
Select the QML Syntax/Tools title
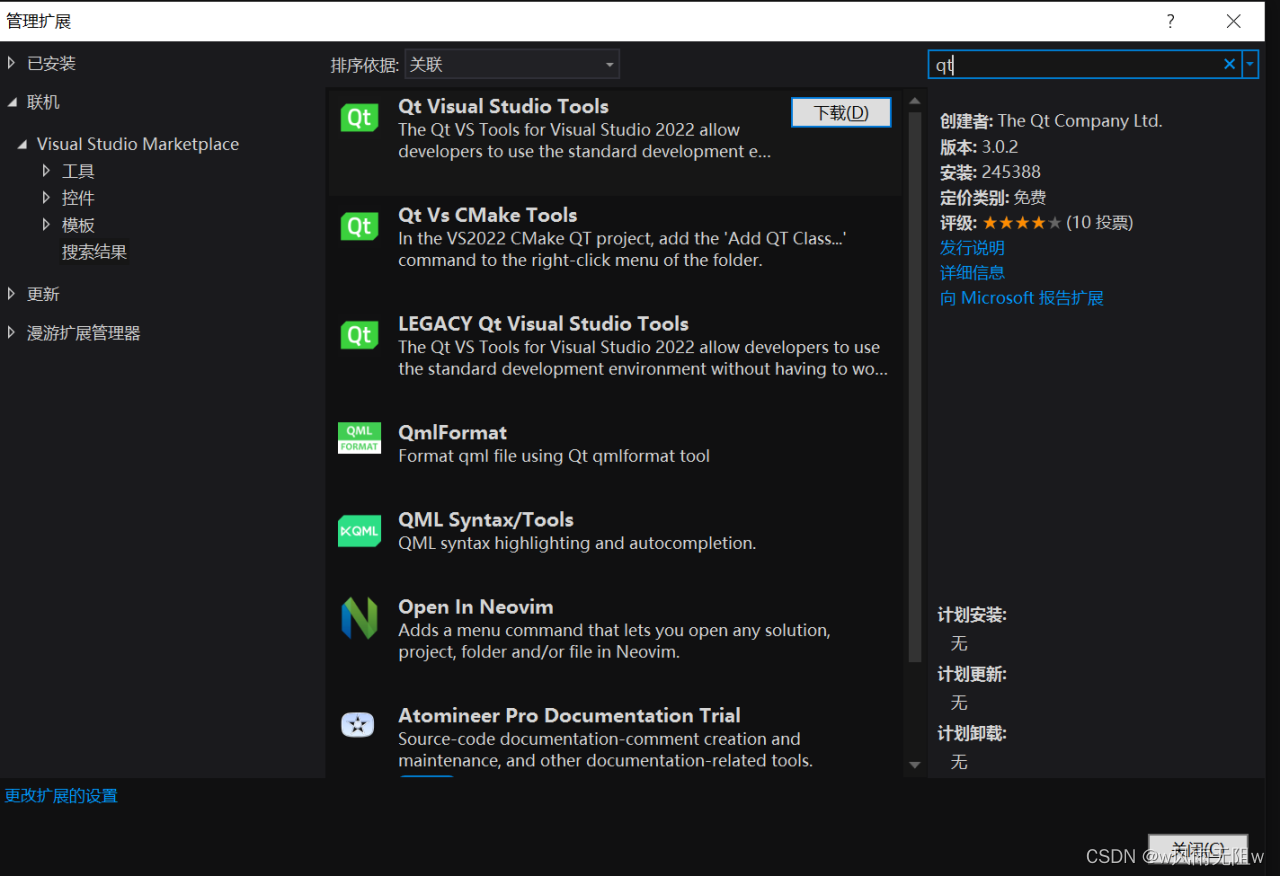tap(486, 520)
